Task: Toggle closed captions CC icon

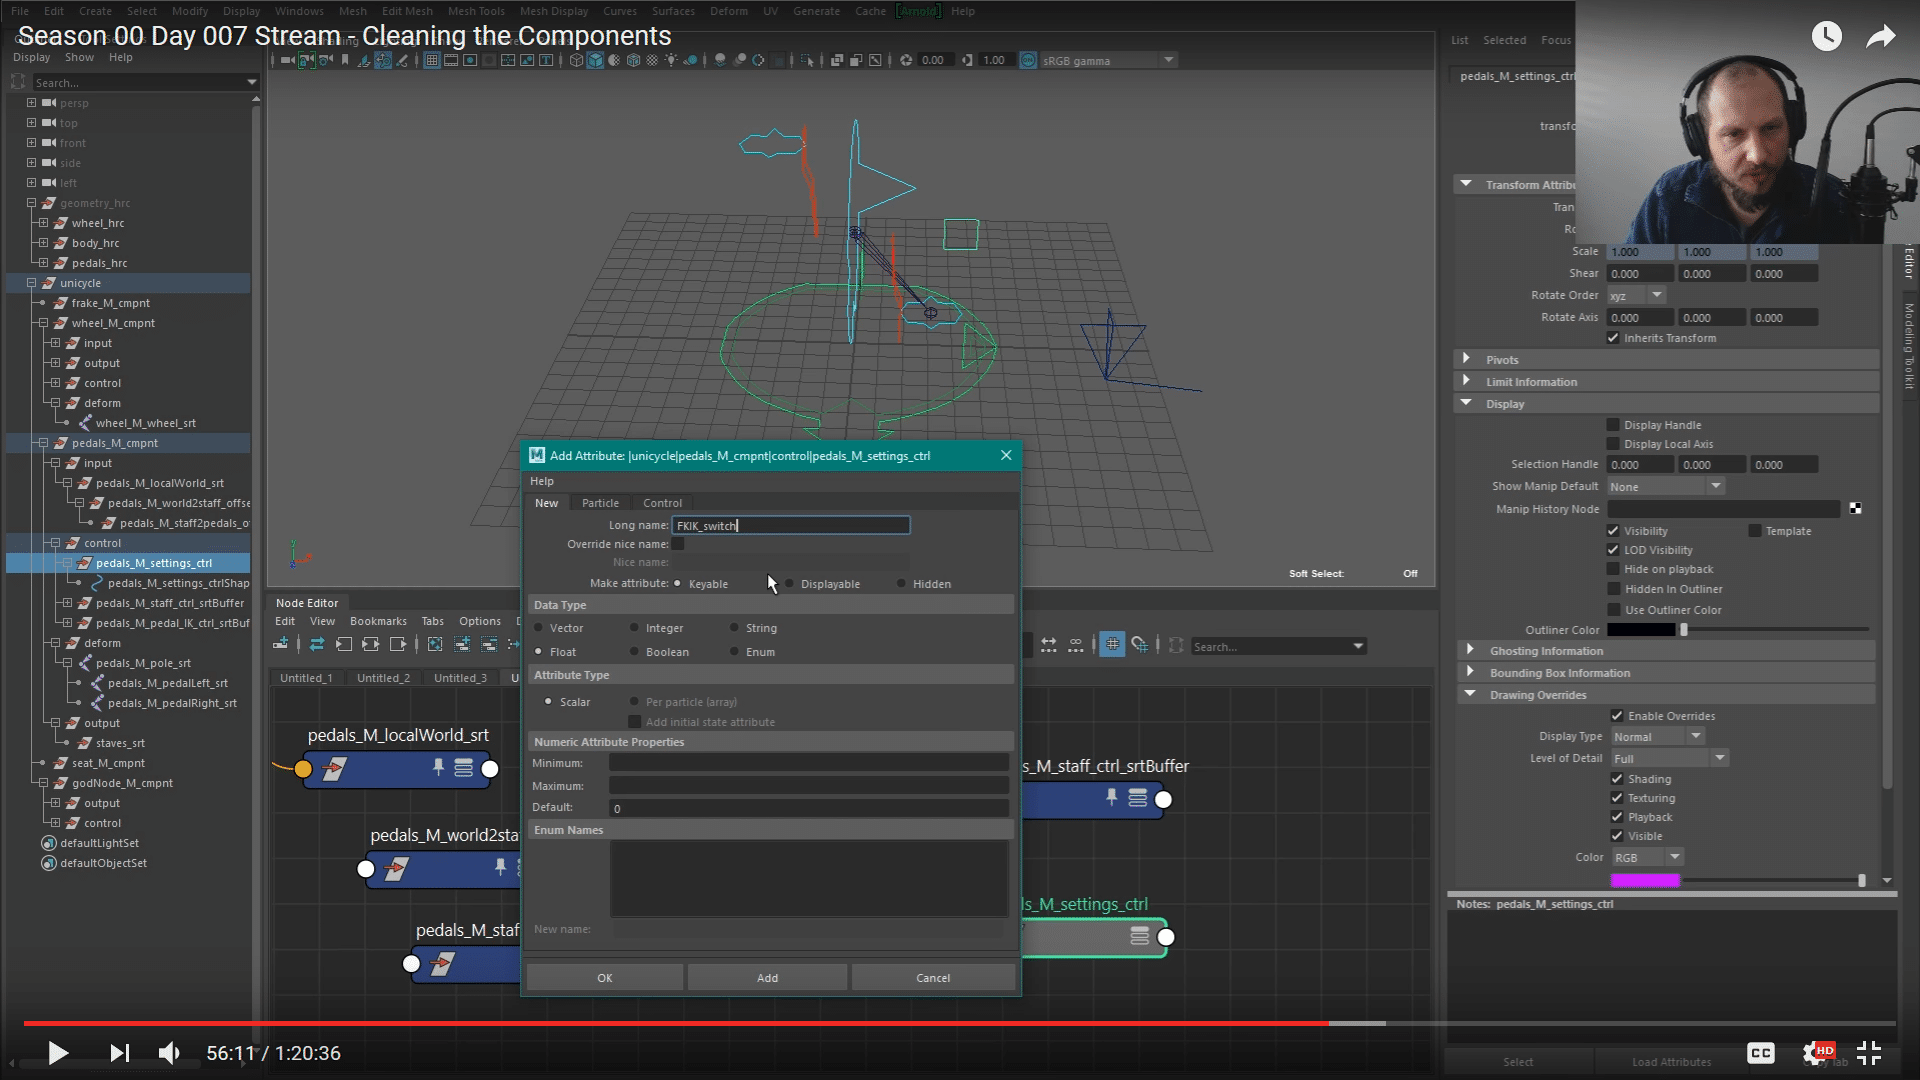Action: coord(1761,1053)
